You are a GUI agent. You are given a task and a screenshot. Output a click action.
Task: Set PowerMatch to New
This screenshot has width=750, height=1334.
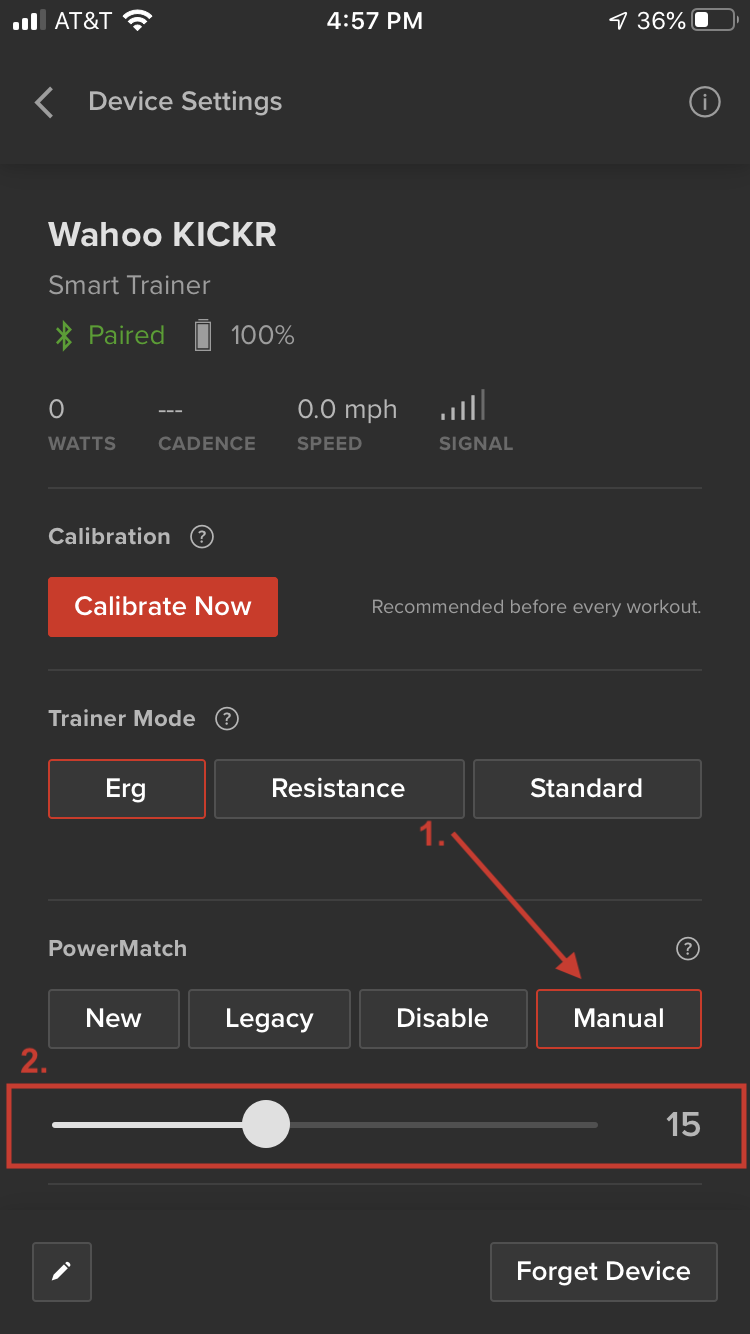[x=114, y=1019]
